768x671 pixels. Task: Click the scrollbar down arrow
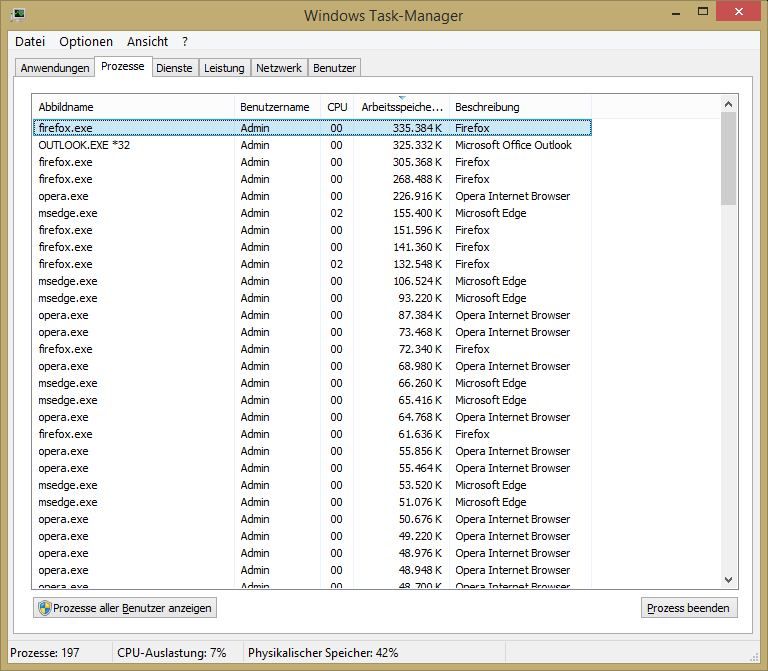(728, 580)
